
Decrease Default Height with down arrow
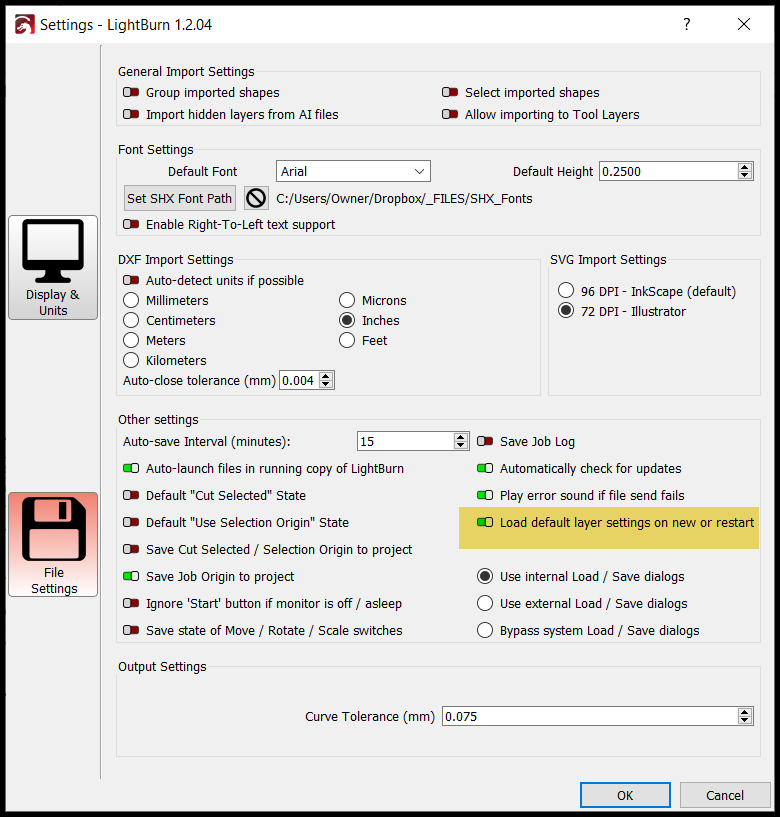click(745, 175)
